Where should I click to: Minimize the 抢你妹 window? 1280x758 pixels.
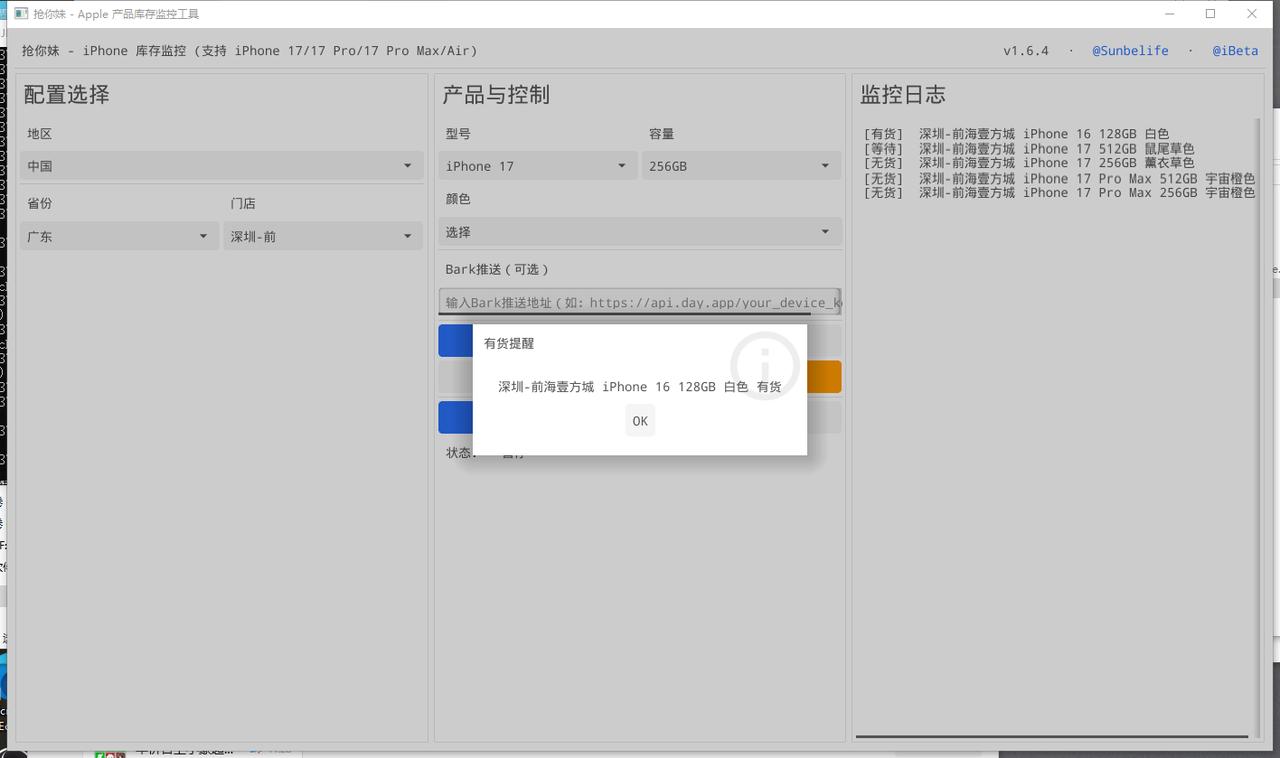(1169, 14)
